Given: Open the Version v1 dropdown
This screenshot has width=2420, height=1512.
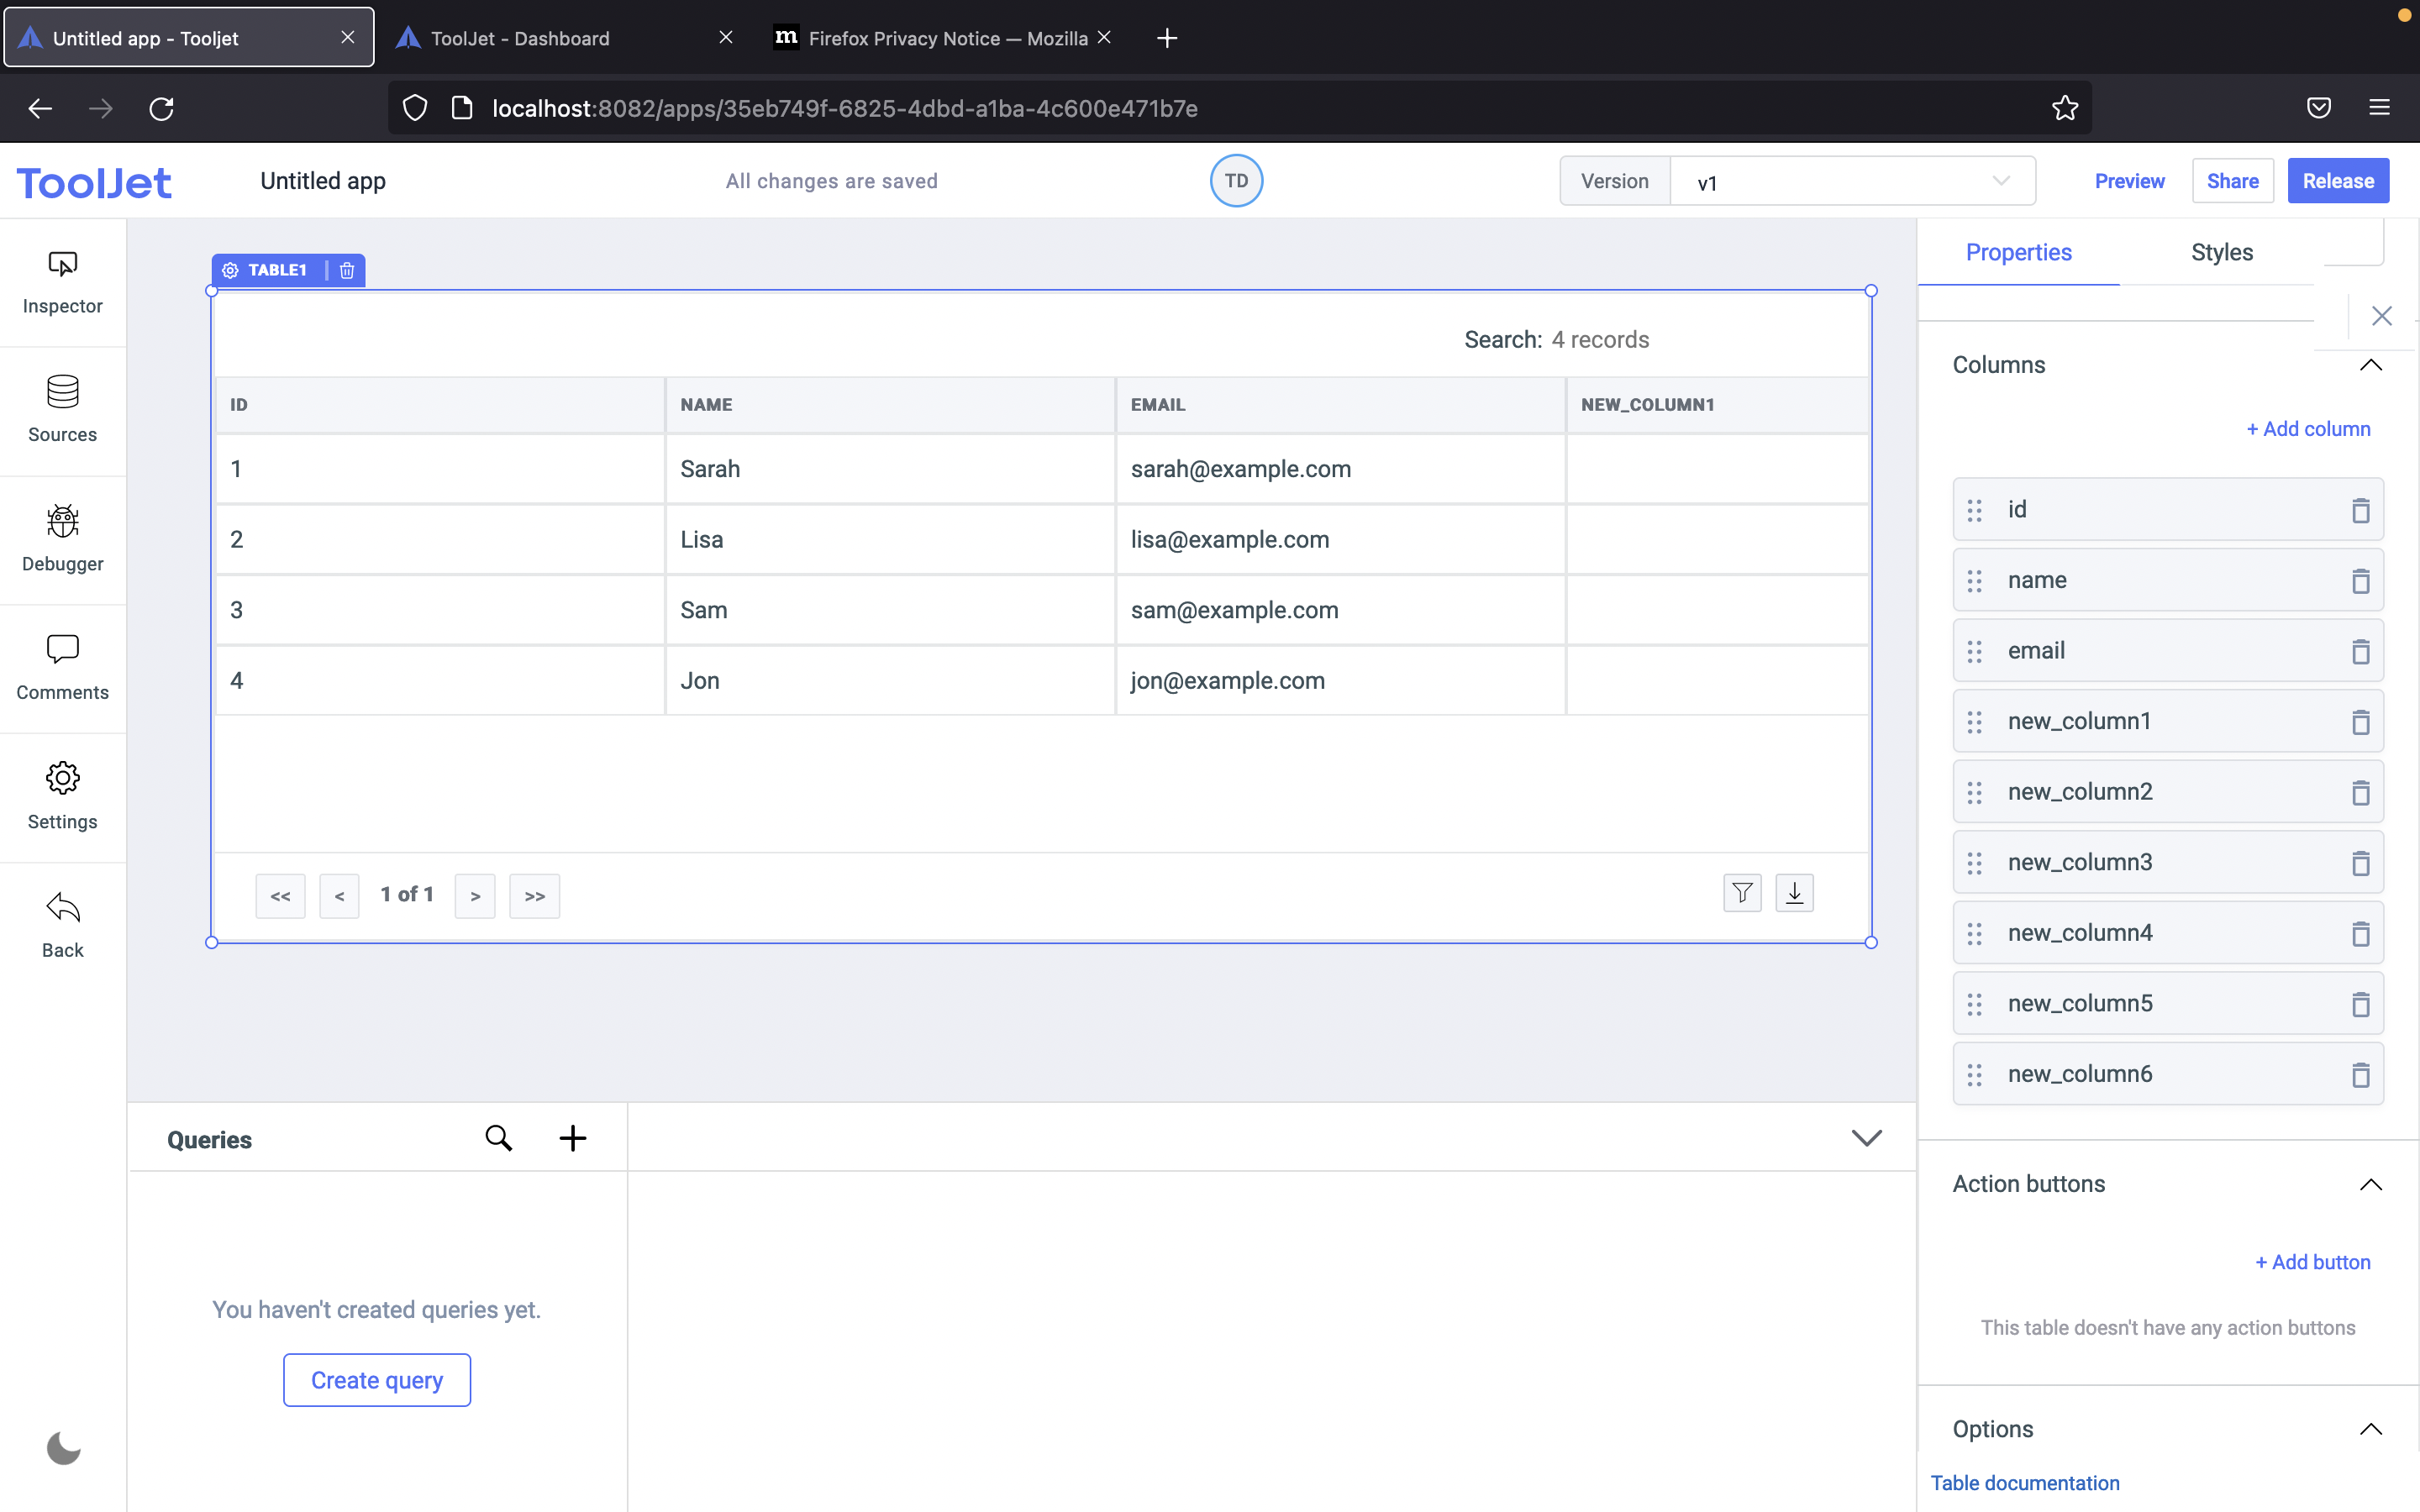Looking at the screenshot, I should point(1852,182).
